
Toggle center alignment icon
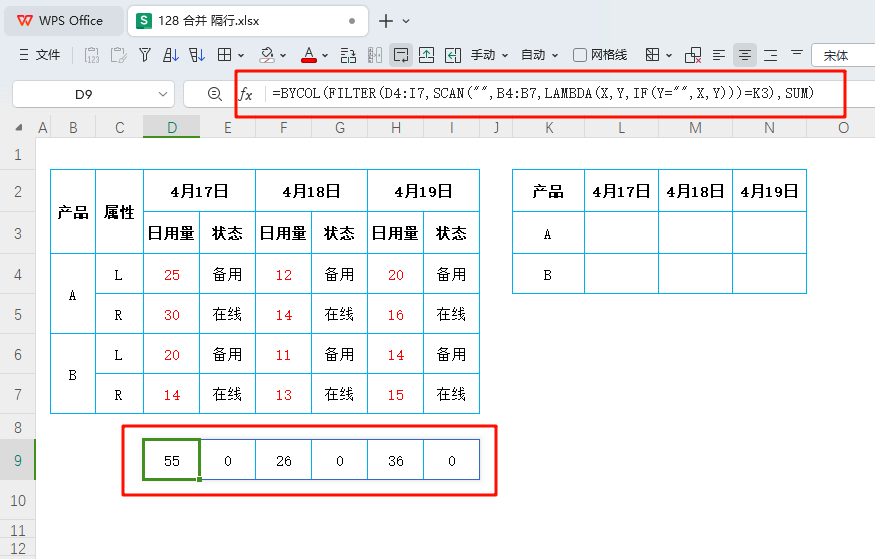coord(744,55)
